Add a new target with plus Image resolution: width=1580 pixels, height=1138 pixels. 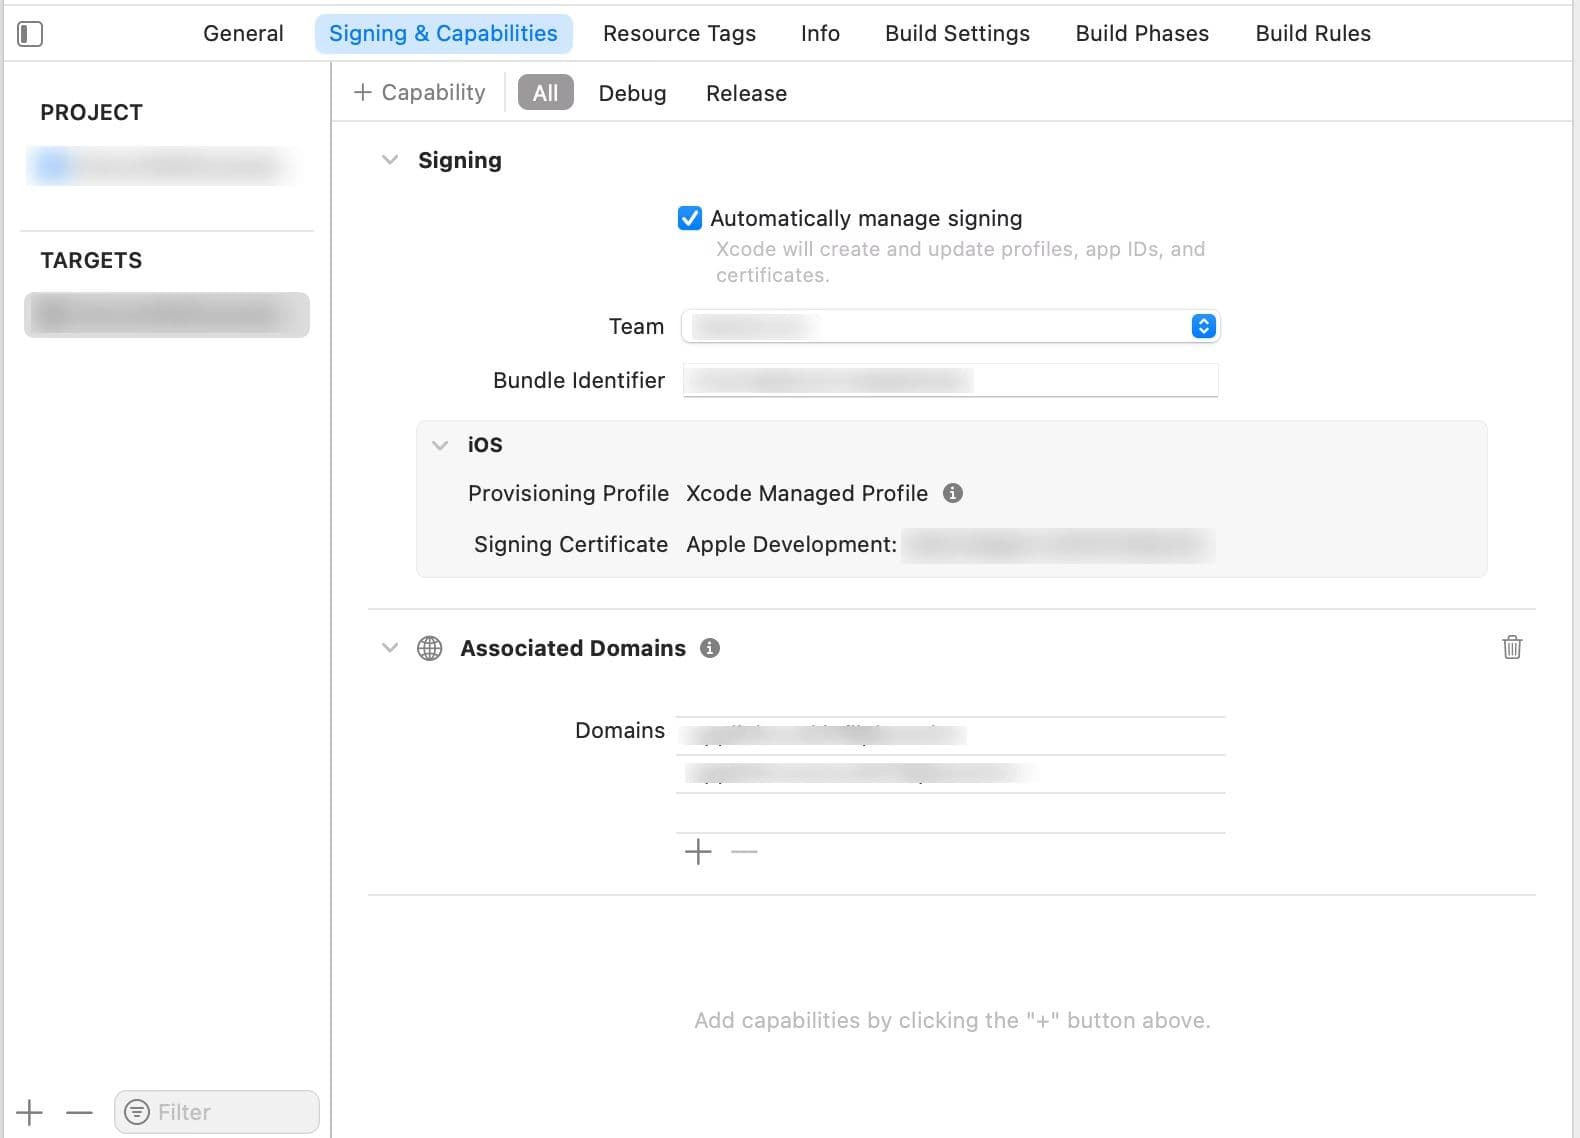[x=30, y=1112]
